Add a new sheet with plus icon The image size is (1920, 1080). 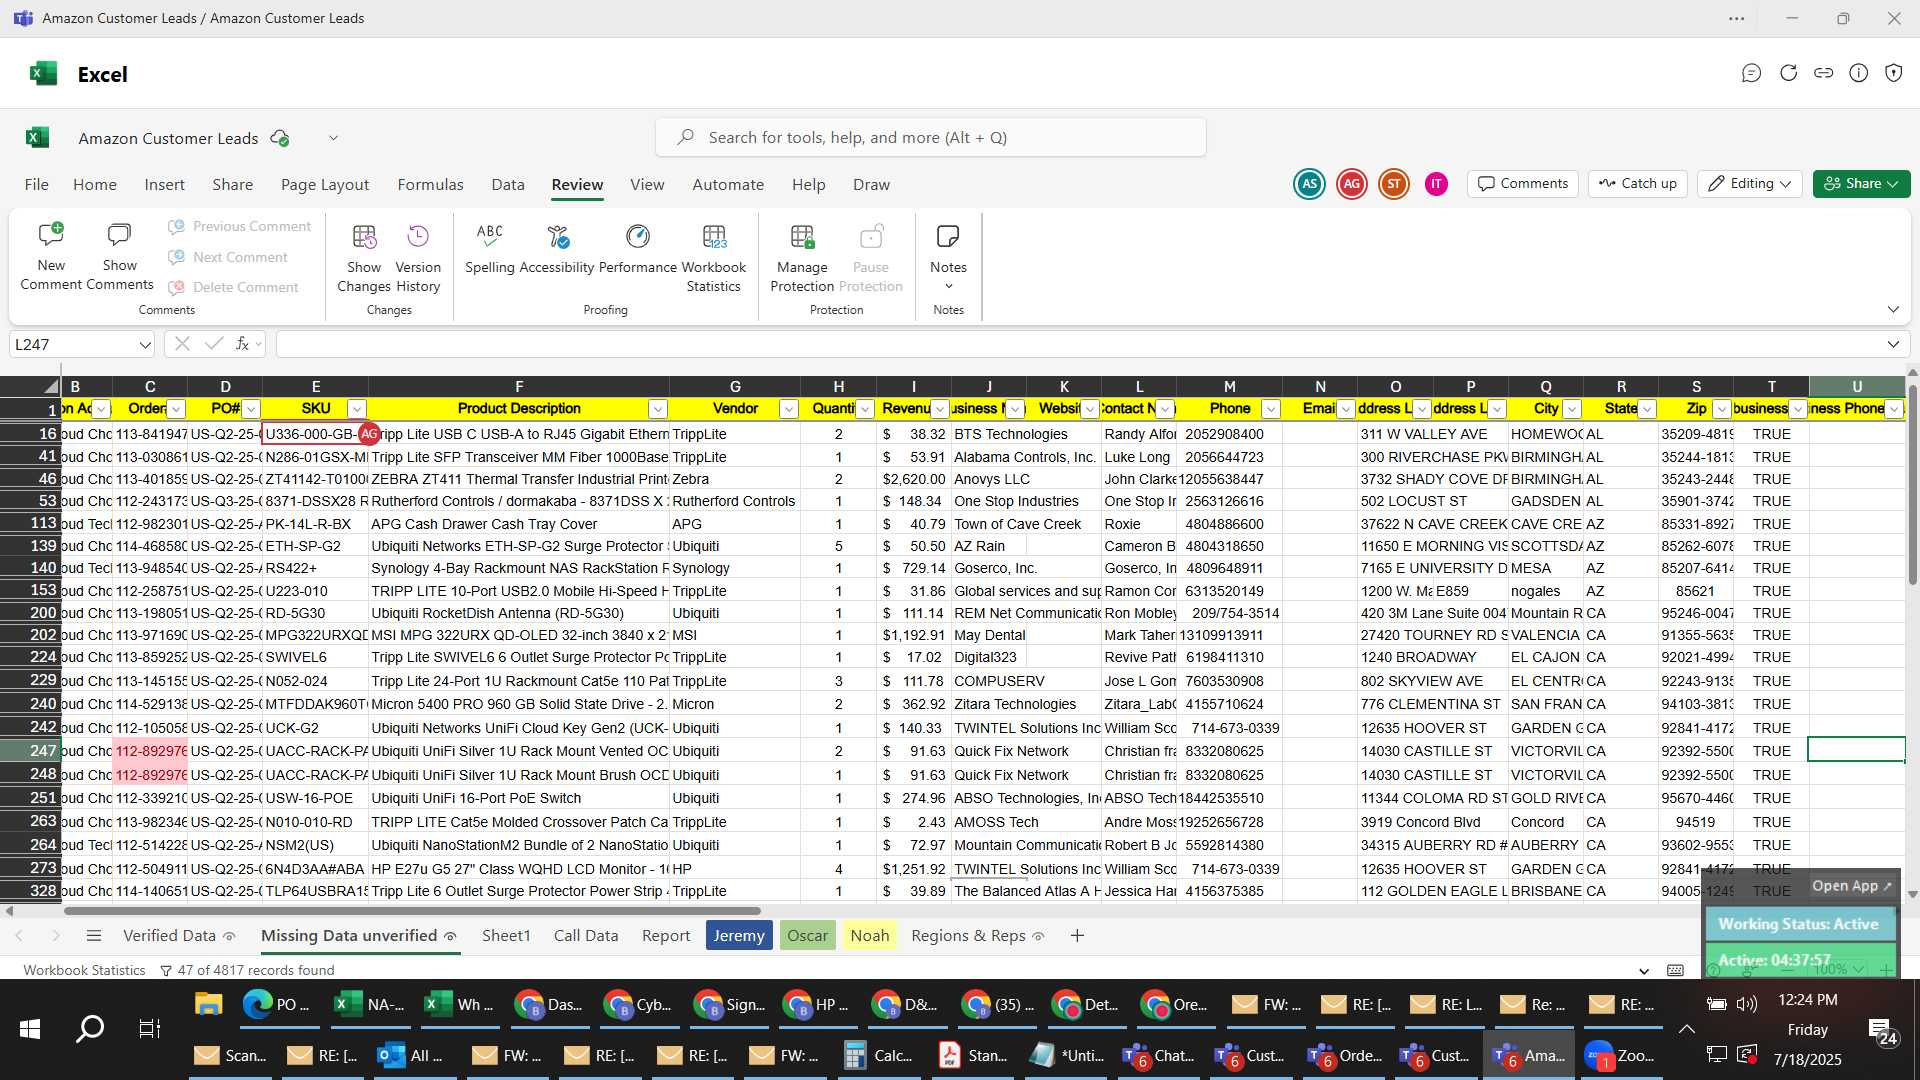[x=1077, y=936]
